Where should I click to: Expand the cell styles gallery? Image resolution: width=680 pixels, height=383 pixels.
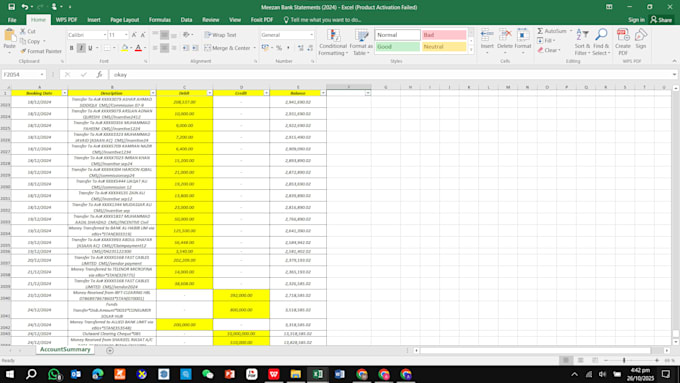471,49
